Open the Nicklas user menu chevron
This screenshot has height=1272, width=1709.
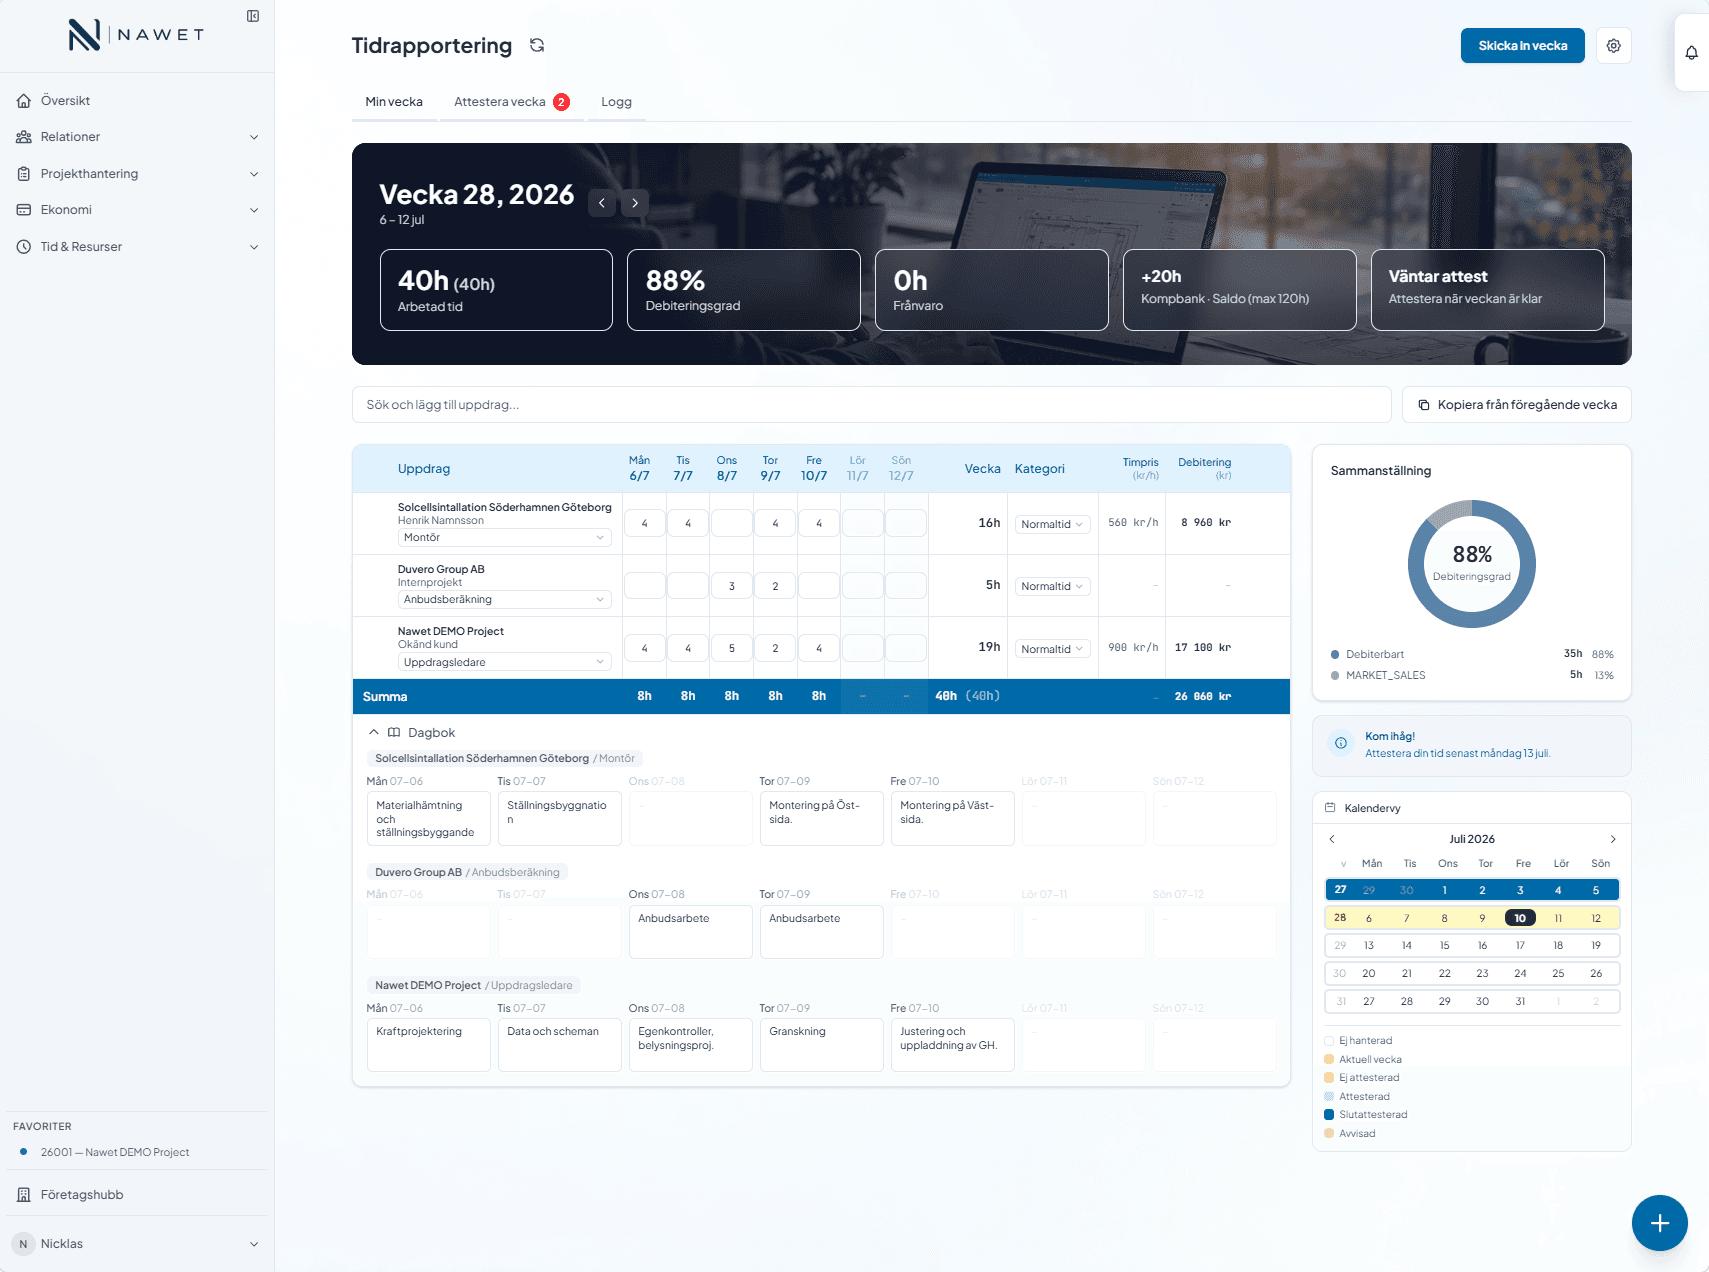pos(254,1244)
